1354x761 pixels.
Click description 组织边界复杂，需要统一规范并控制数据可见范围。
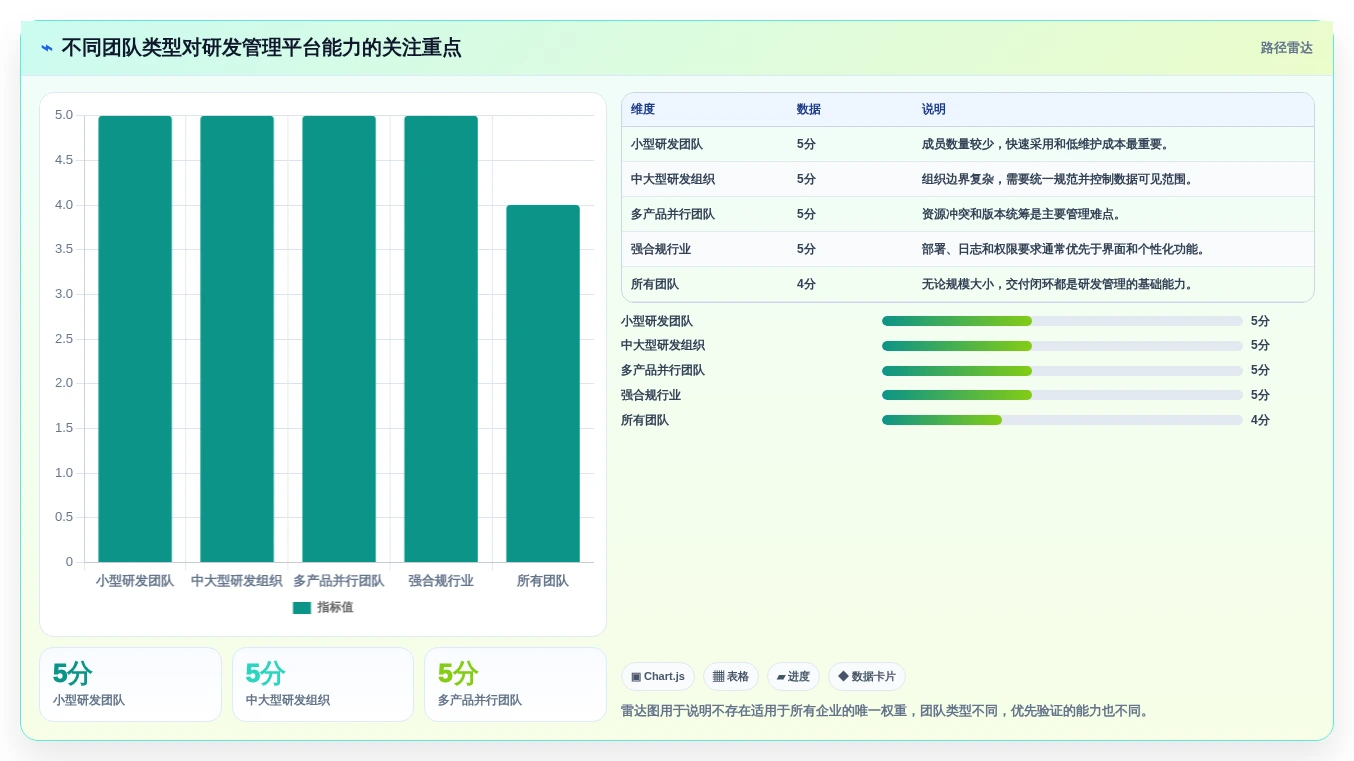click(x=1058, y=179)
